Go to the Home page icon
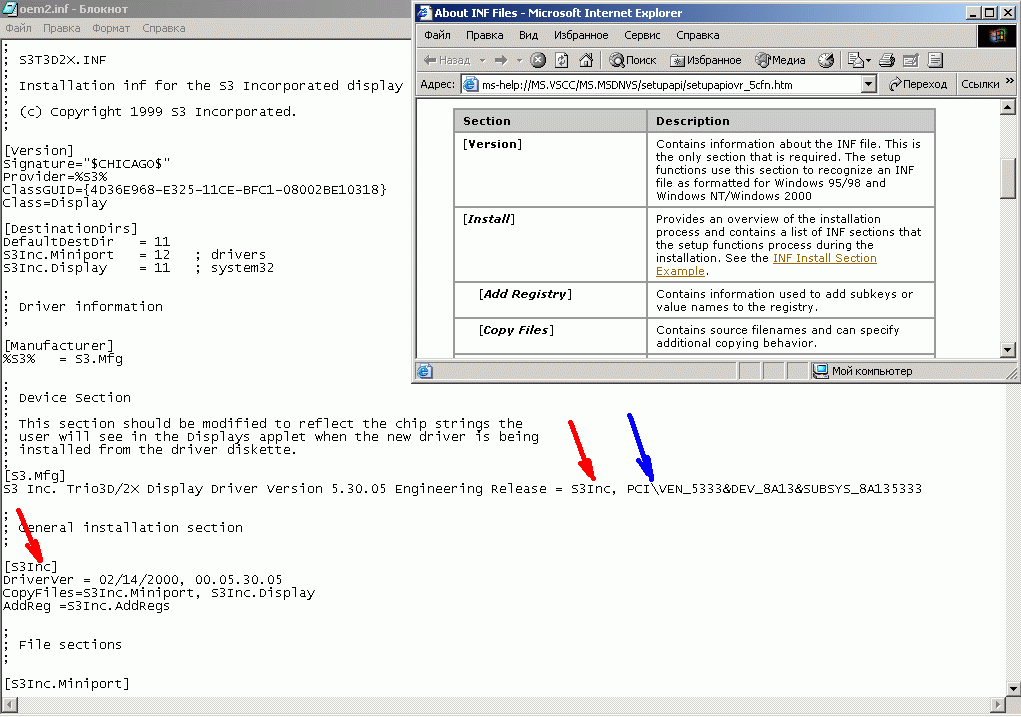The width and height of the screenshot is (1021, 717). 586,61
